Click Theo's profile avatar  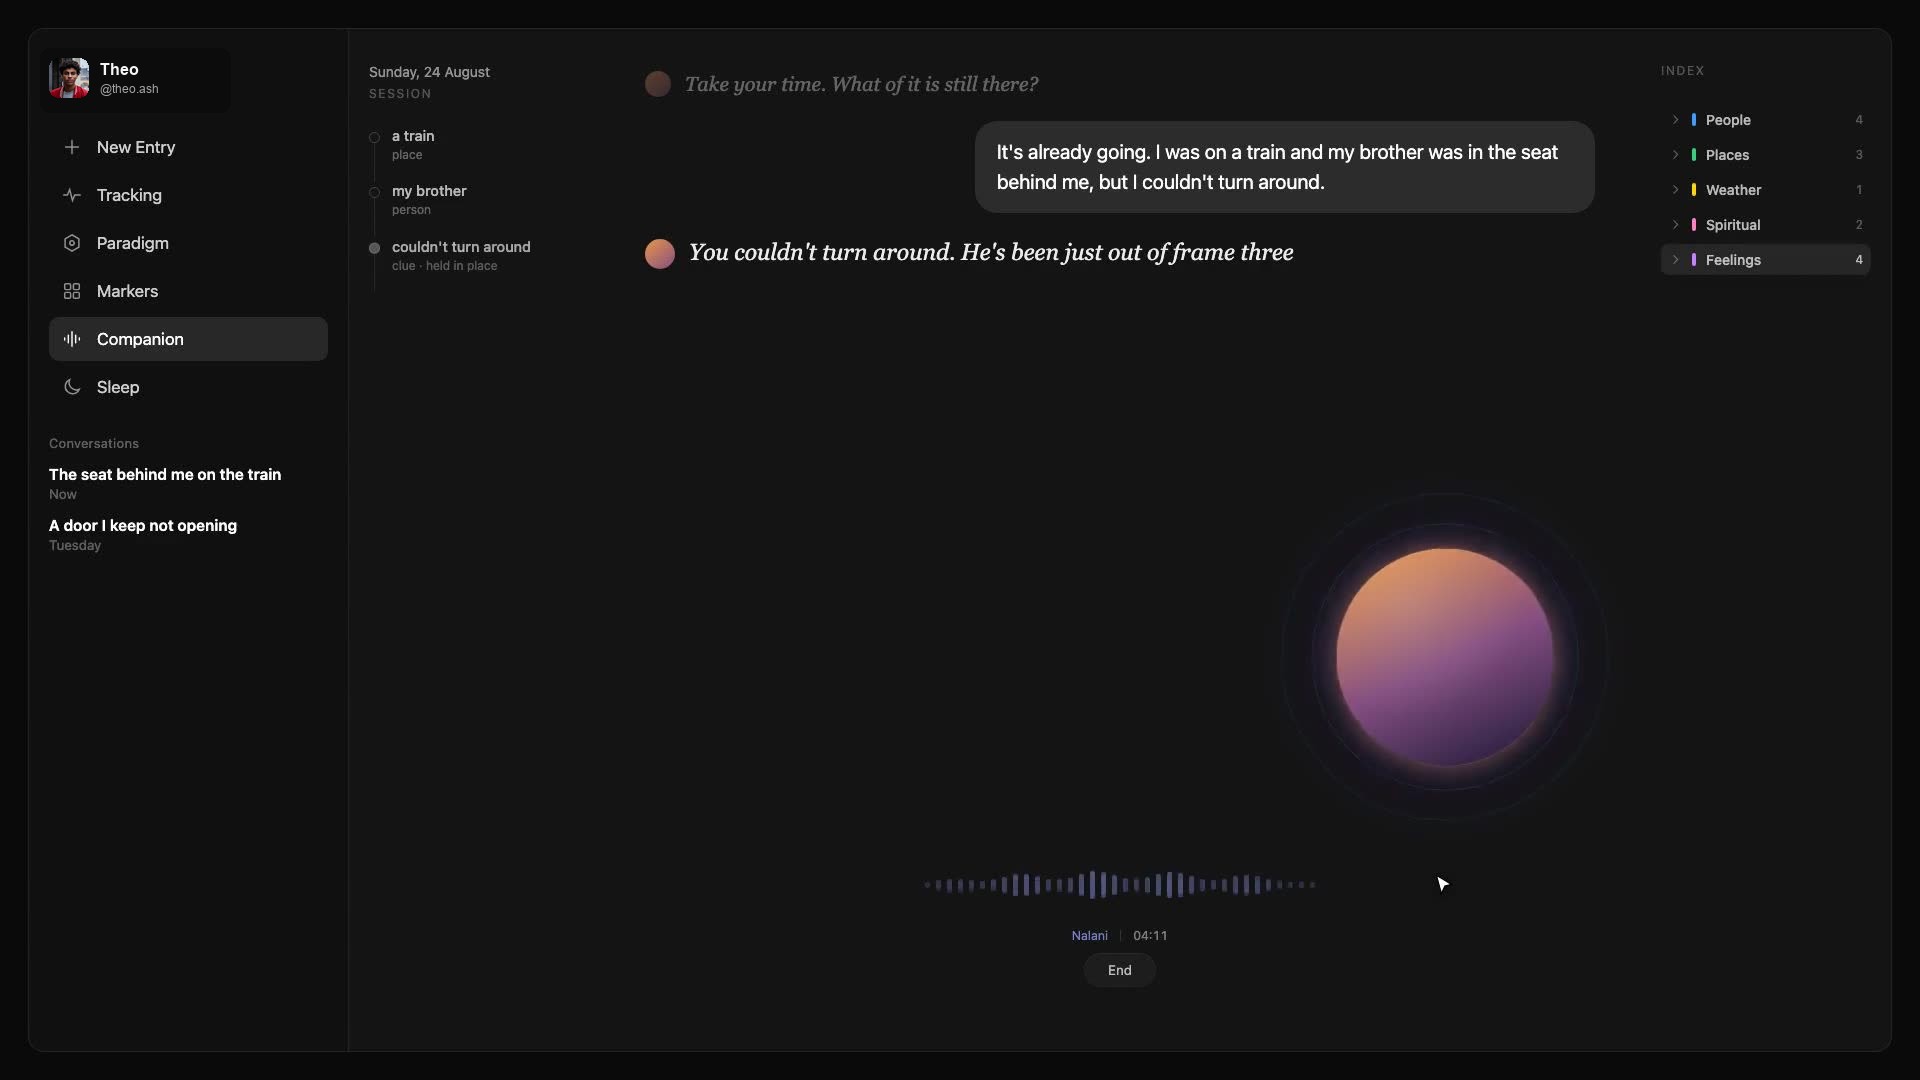(69, 78)
